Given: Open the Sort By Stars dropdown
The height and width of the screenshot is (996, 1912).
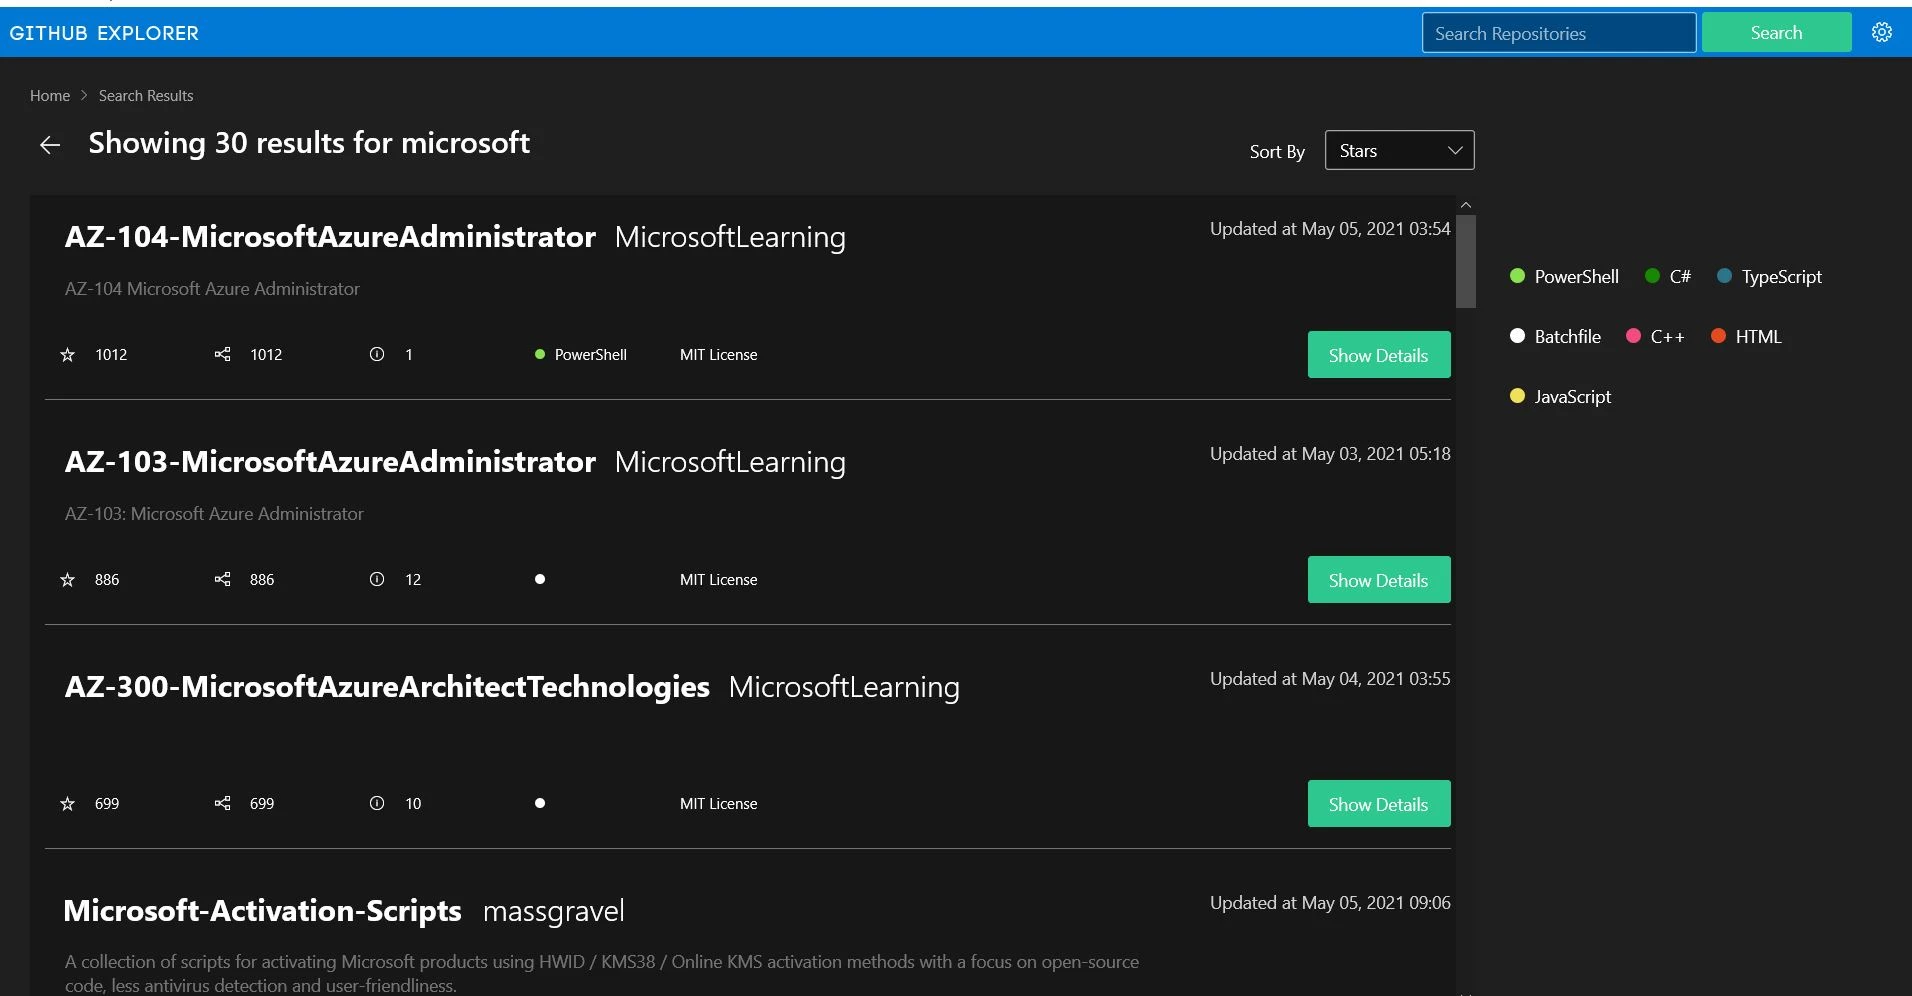Looking at the screenshot, I should (1399, 150).
